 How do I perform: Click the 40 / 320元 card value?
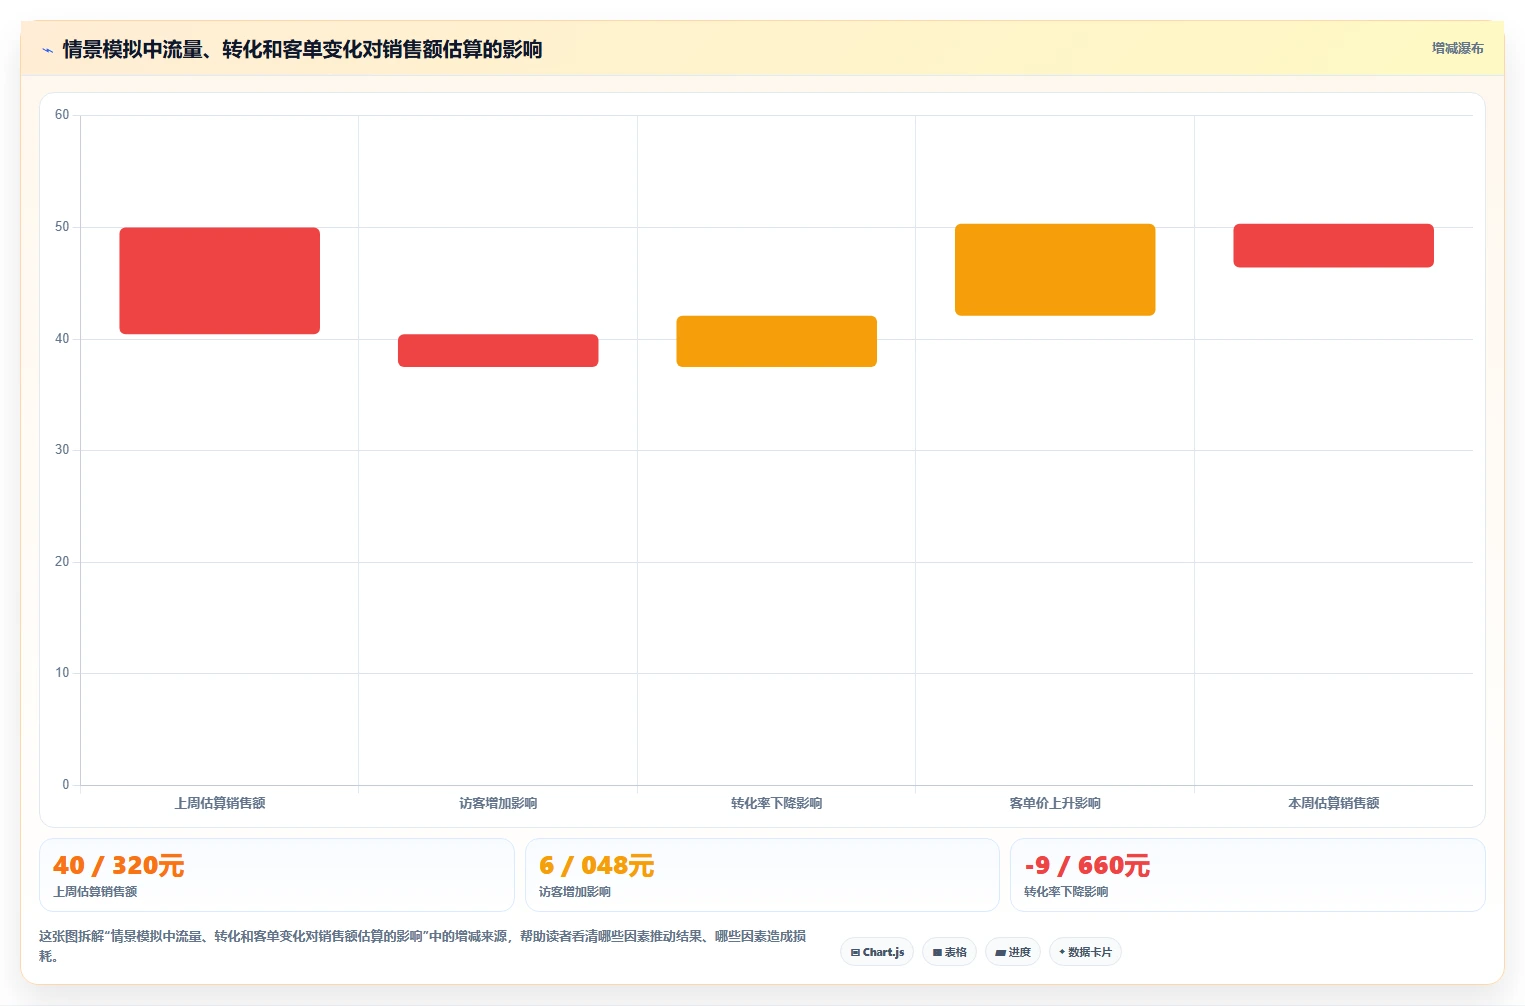pyautogui.click(x=118, y=865)
